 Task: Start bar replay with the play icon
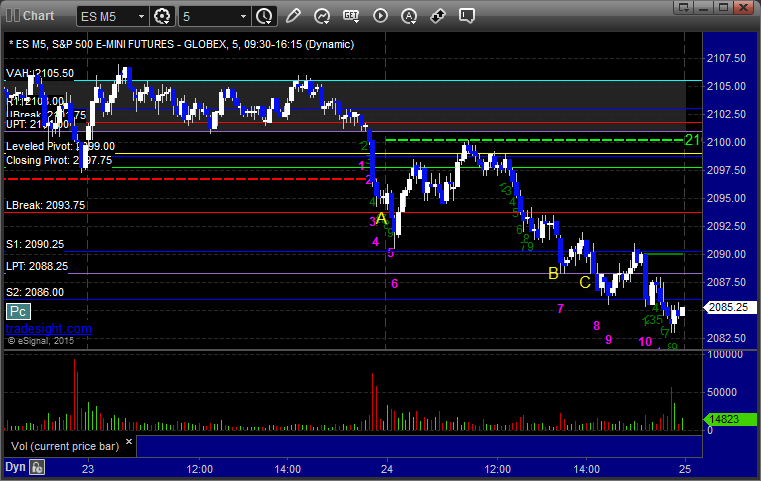tap(380, 16)
